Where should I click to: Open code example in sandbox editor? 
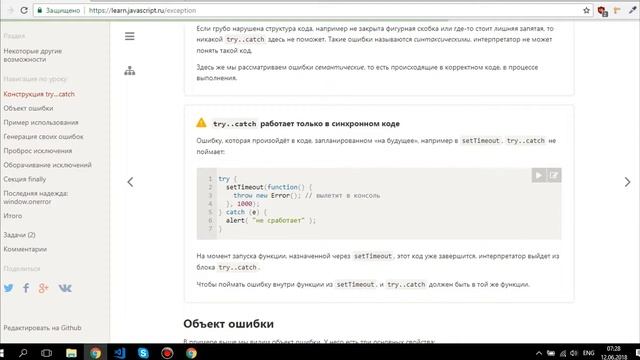(554, 175)
